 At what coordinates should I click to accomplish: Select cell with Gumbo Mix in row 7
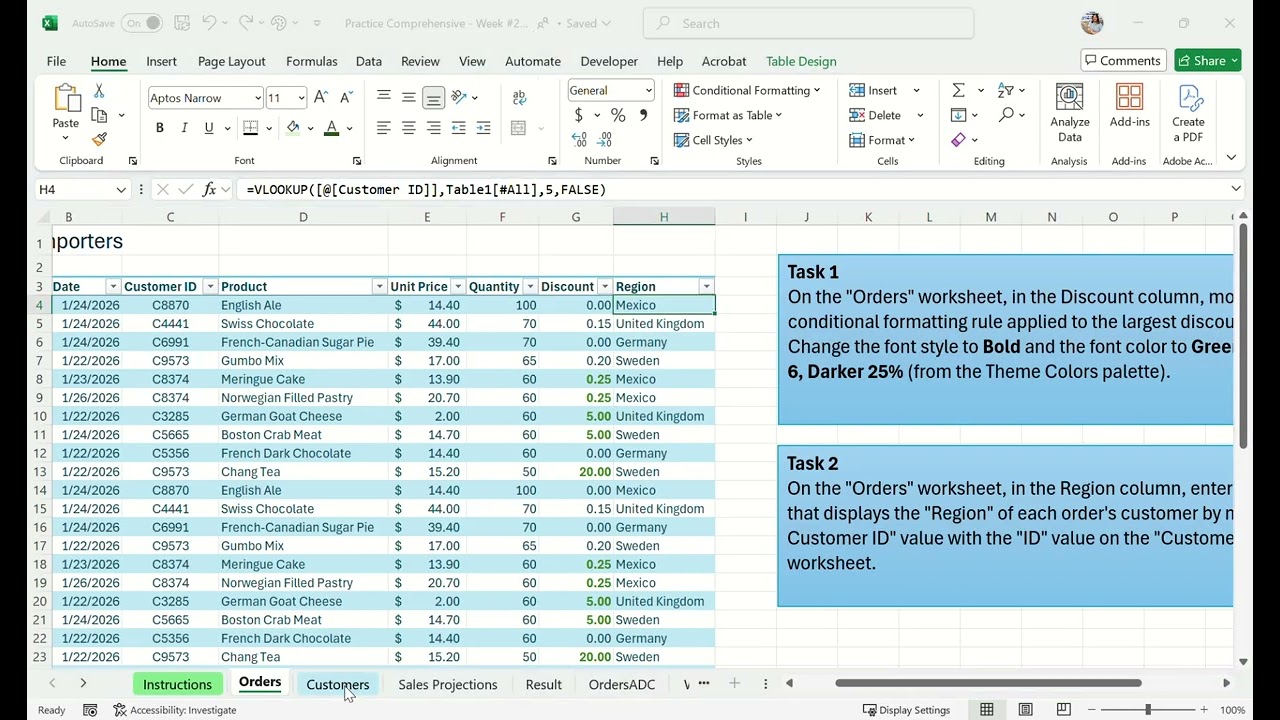pos(303,361)
